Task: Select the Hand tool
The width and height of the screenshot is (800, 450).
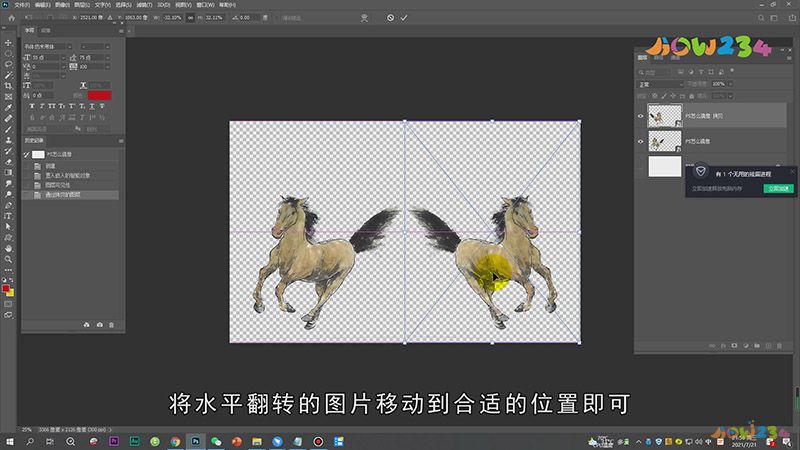Action: pyautogui.click(x=8, y=248)
